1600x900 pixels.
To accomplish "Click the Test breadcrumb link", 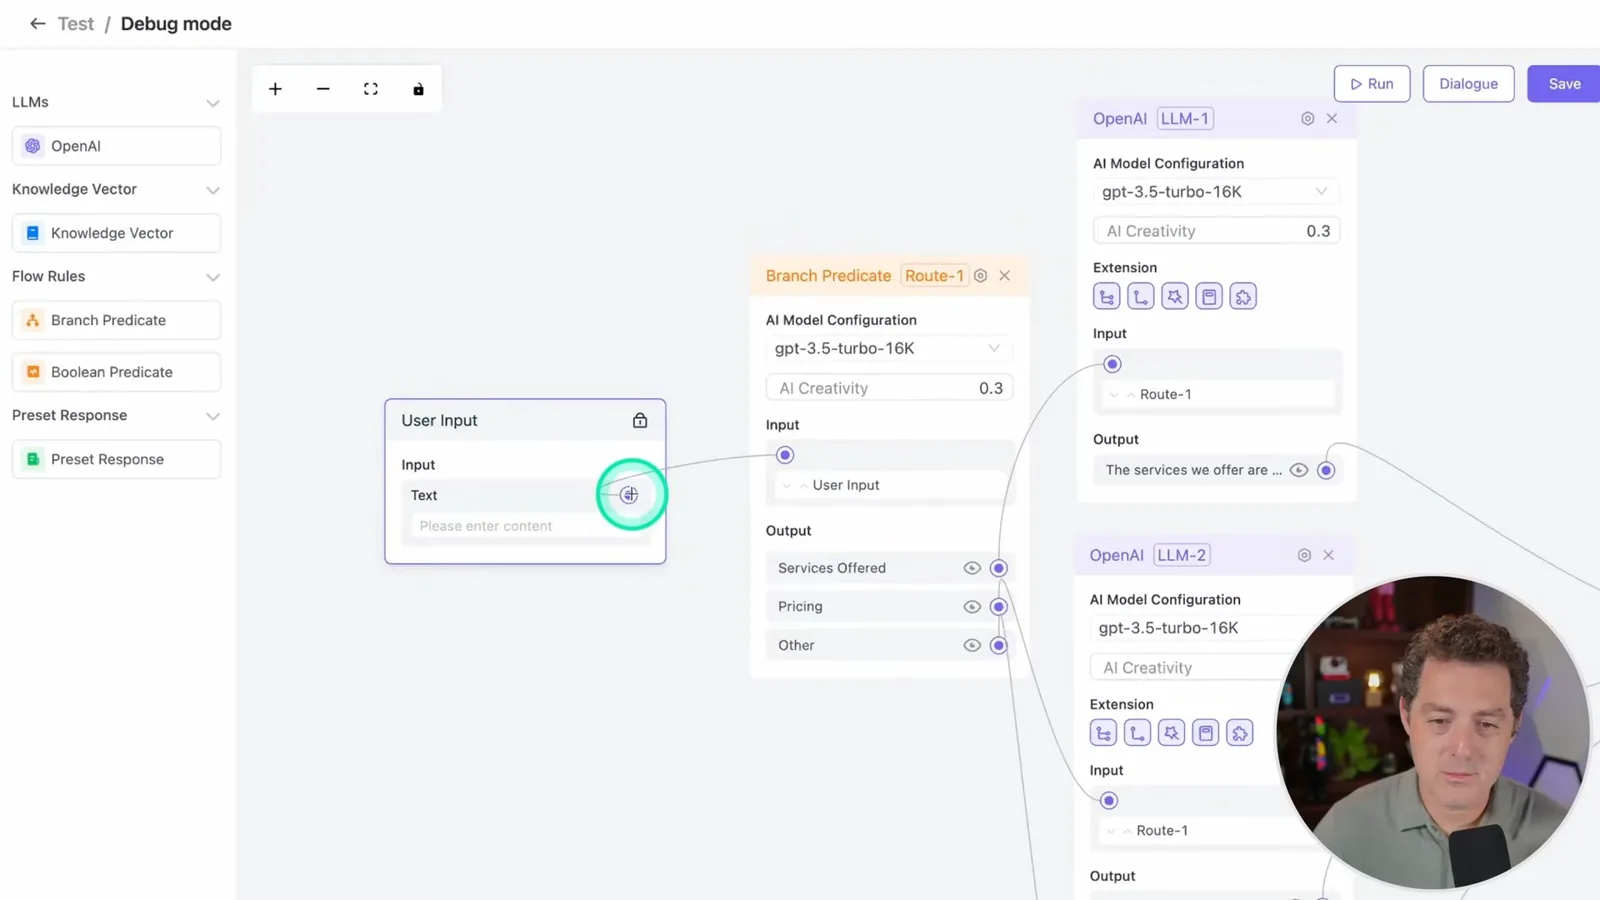I will [x=75, y=24].
